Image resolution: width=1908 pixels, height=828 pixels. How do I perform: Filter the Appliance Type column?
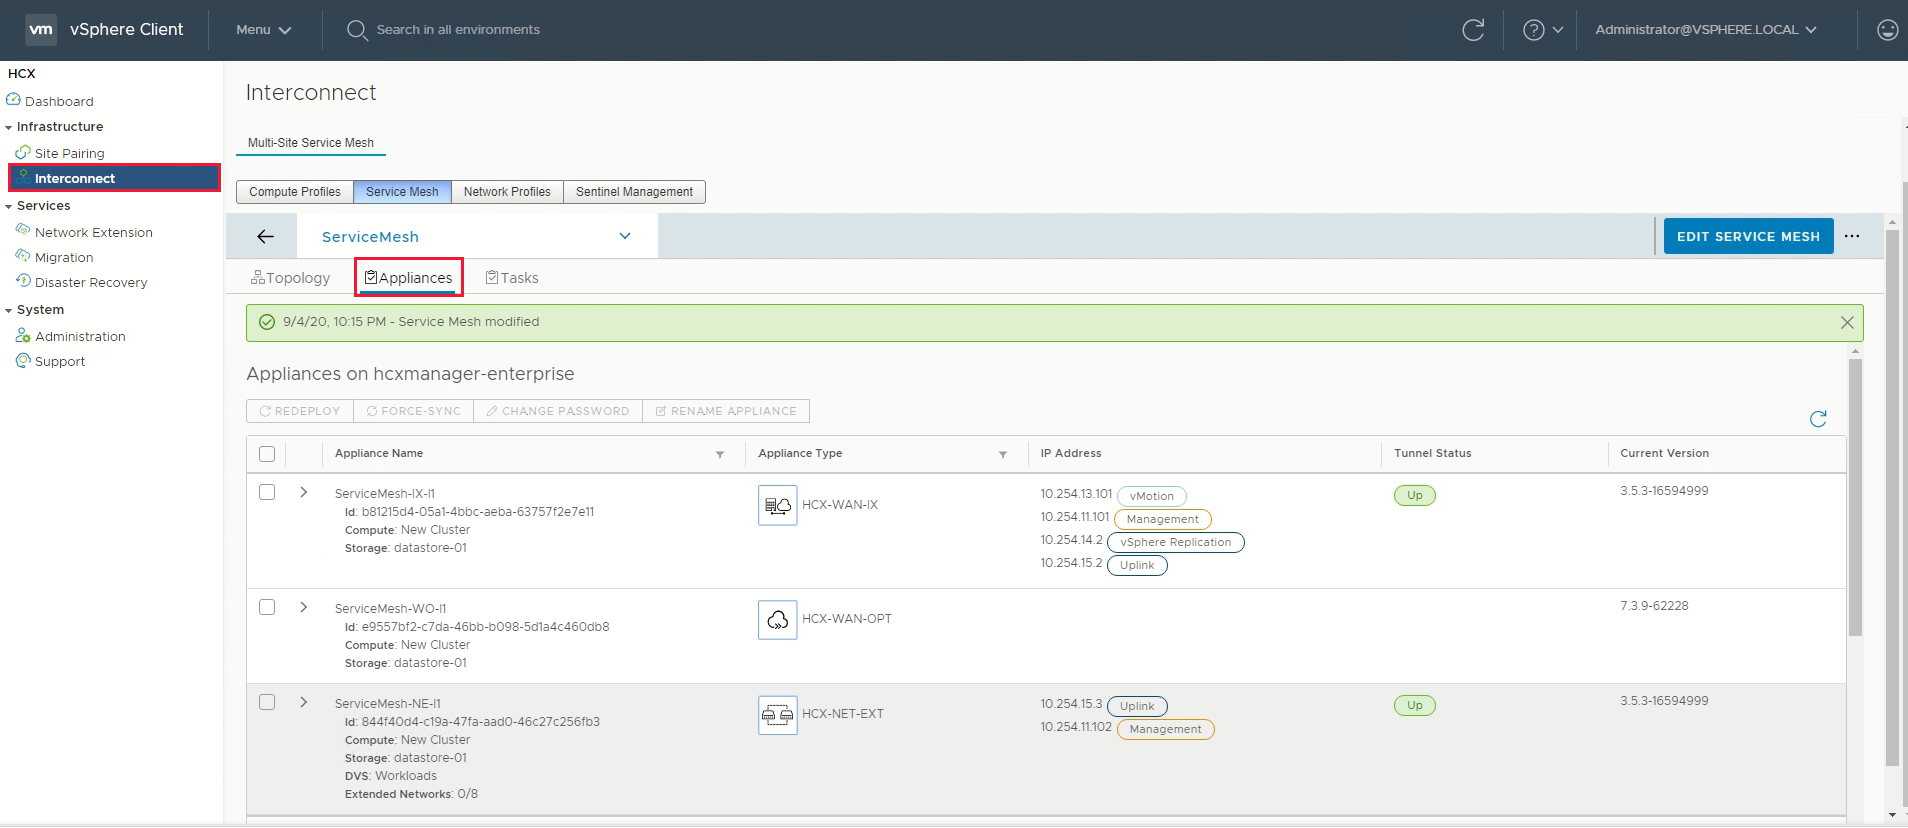coord(1002,455)
